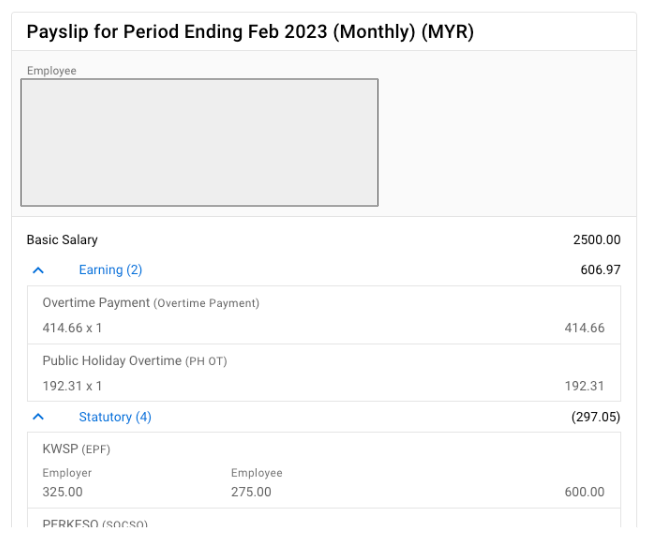Select the Public Holiday Overtime row
This screenshot has height=536, width=650.
[324, 373]
